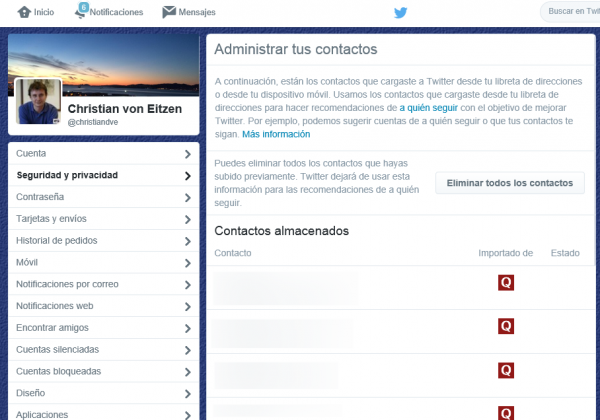This screenshot has height=420, width=600.
Task: Click the profile photo thumbnail
Action: coord(38,101)
